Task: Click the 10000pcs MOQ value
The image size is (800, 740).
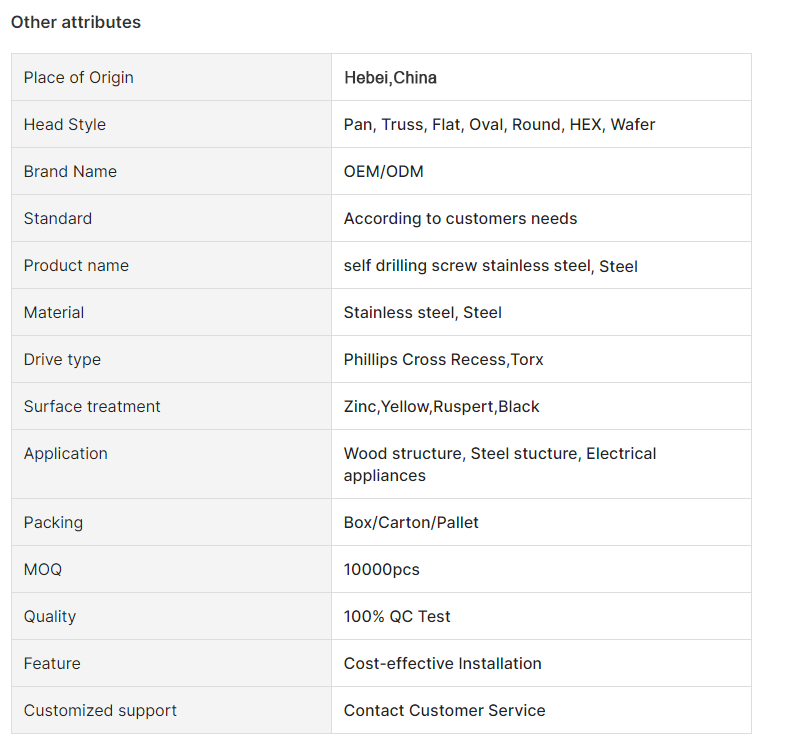Action: tap(382, 570)
